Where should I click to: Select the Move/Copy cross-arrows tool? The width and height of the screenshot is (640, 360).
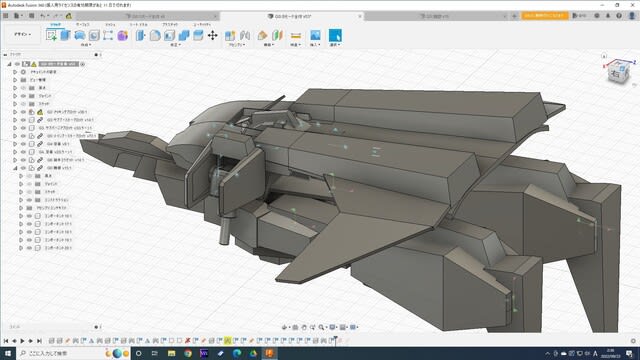point(213,36)
